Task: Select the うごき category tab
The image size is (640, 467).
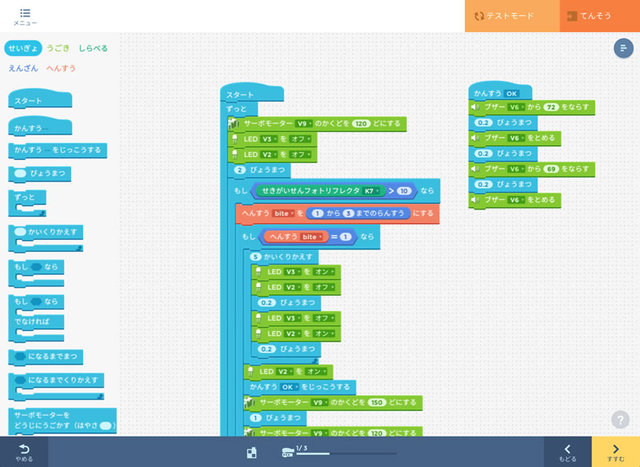Action: point(58,48)
